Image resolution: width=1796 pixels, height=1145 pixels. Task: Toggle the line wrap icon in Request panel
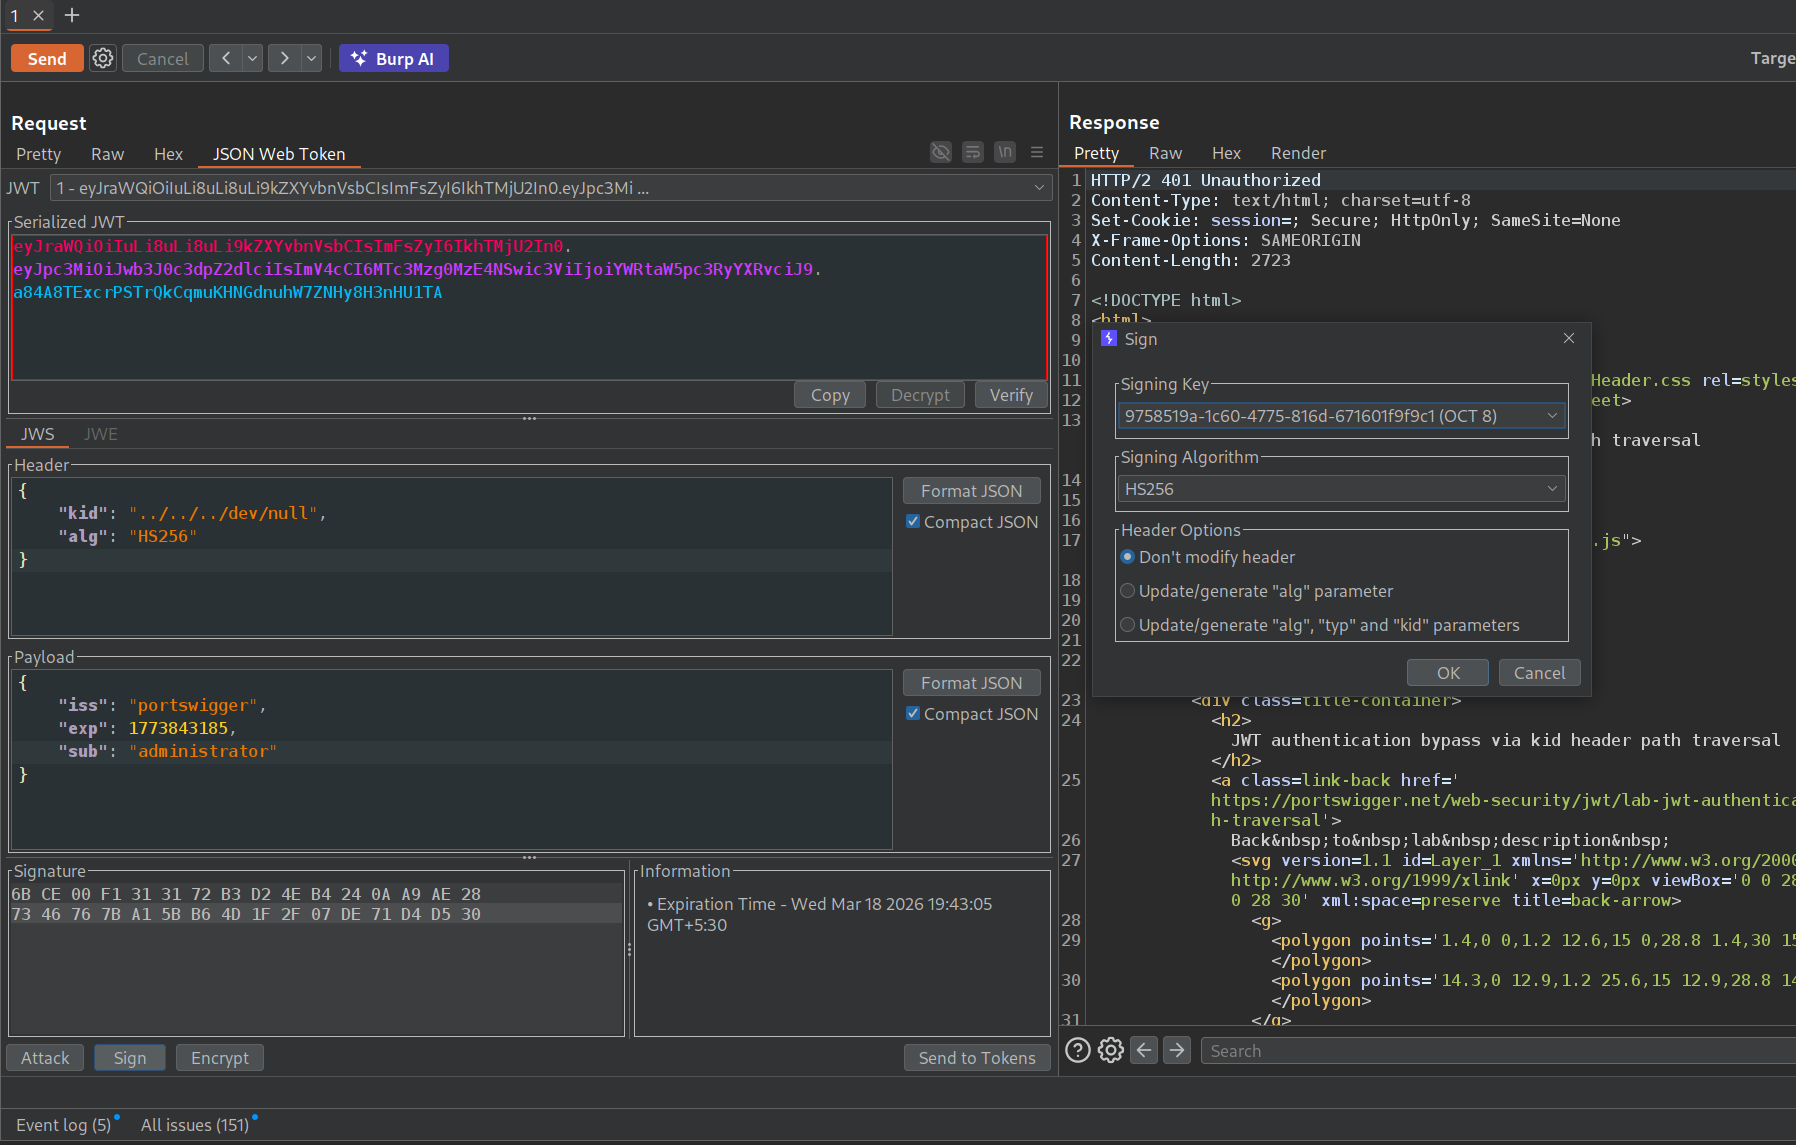point(972,152)
